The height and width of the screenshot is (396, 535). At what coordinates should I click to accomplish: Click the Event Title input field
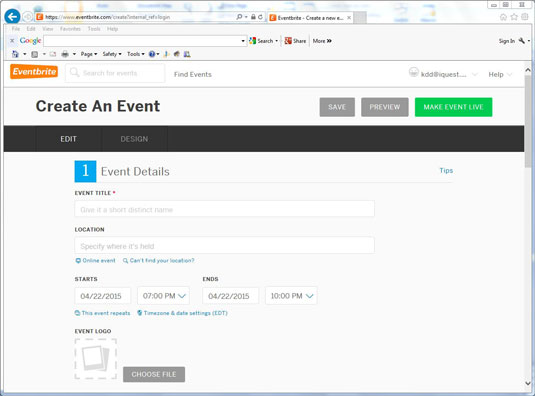click(225, 209)
